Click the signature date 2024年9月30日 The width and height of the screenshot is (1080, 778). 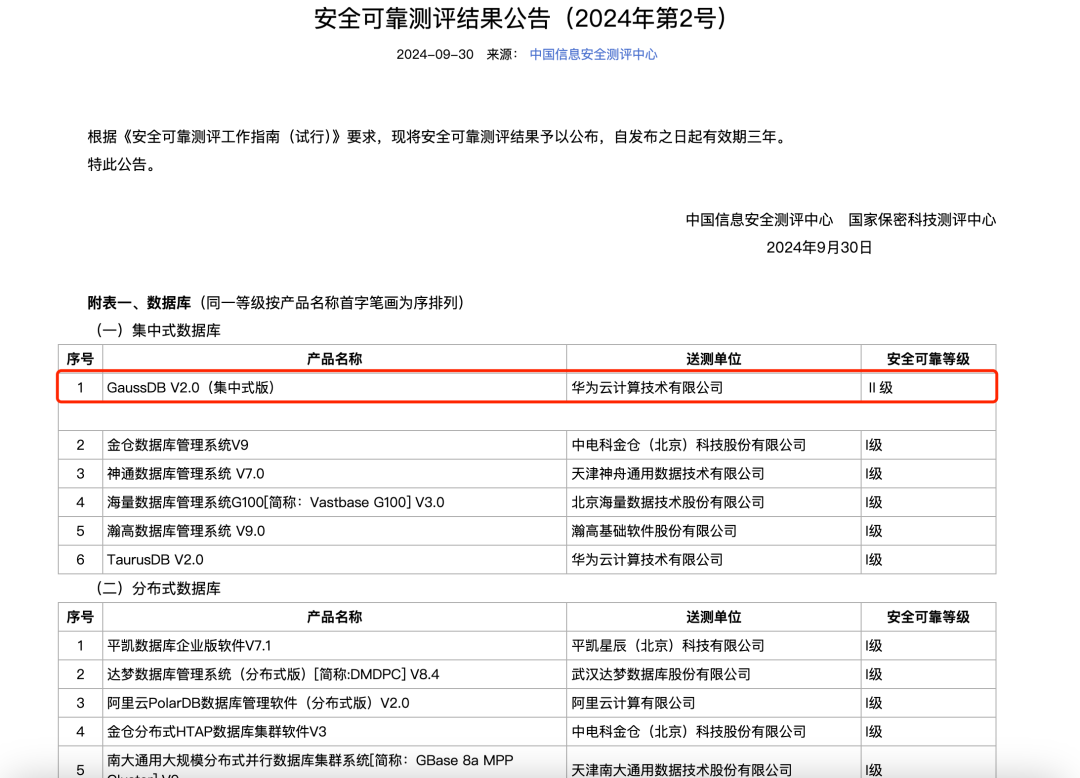[819, 248]
